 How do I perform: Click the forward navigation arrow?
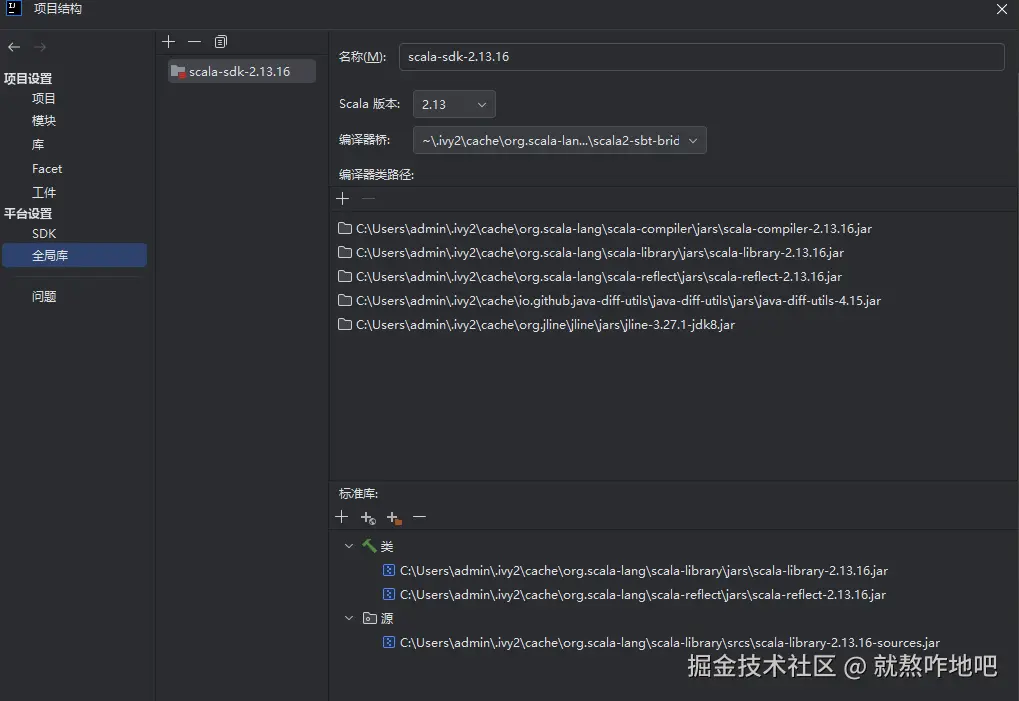(x=39, y=46)
